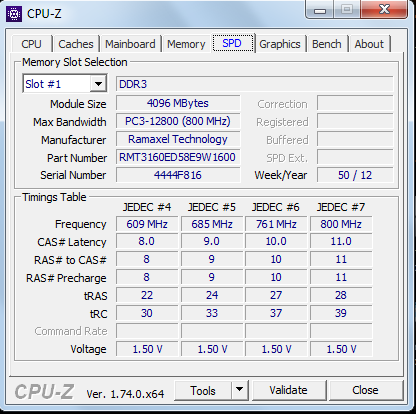Screen dimensions: 416x414
Task: Minimize the CPU-Z window
Action: [x=320, y=10]
